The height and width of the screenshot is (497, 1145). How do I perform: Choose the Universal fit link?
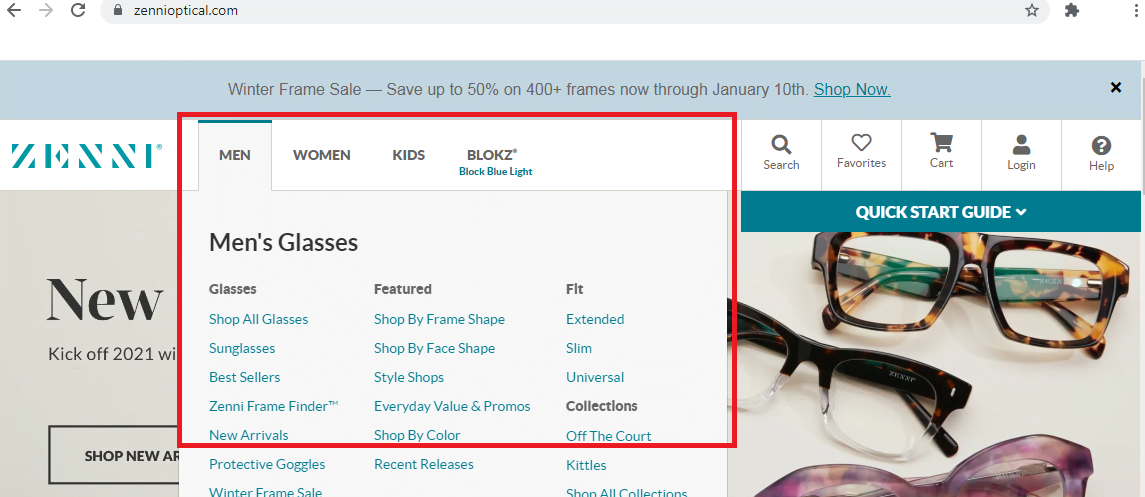coord(595,377)
